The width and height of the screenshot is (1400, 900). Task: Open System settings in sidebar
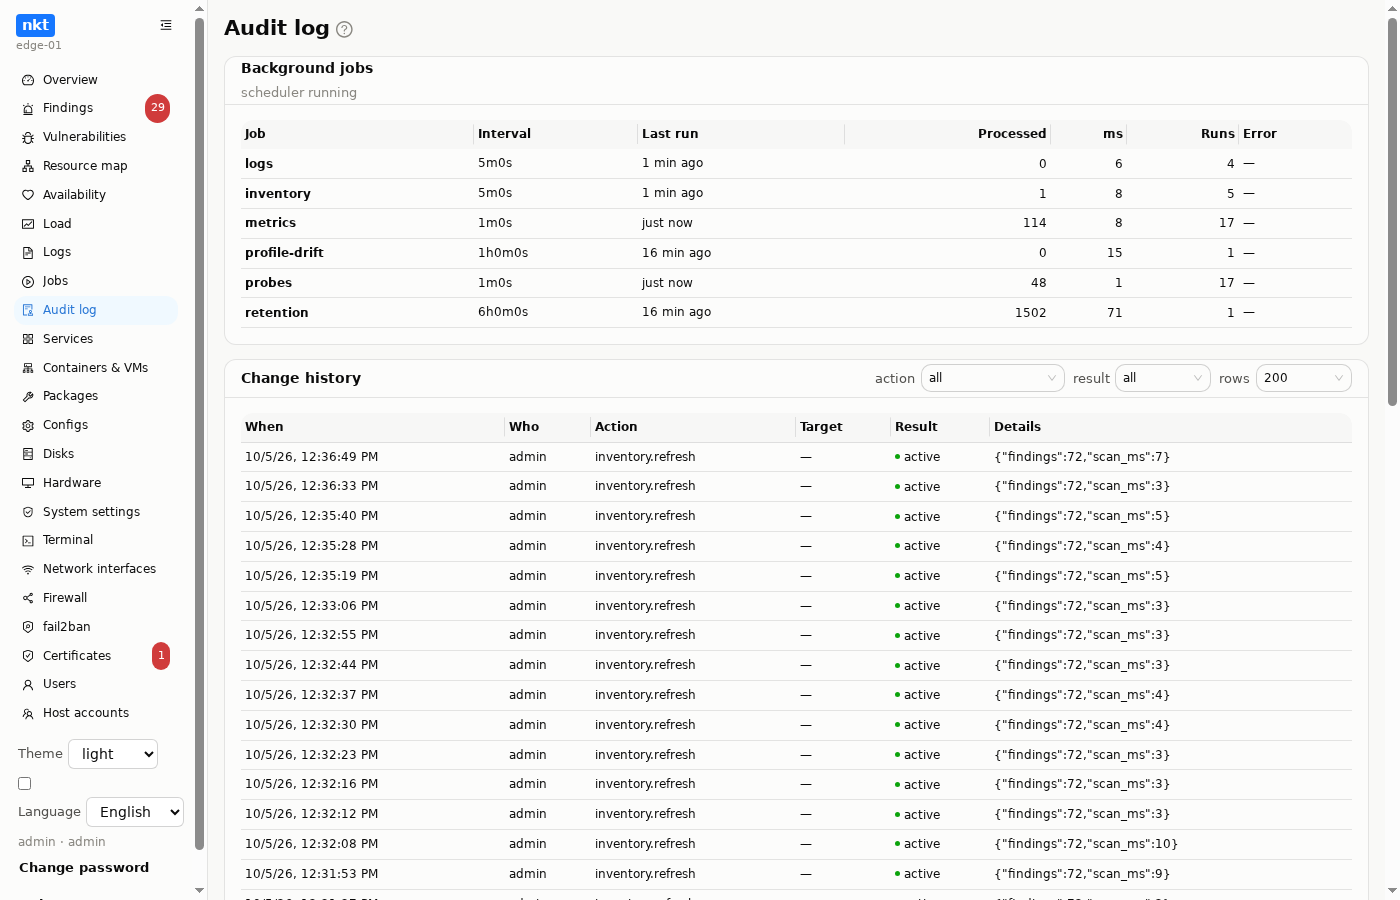click(x=97, y=512)
